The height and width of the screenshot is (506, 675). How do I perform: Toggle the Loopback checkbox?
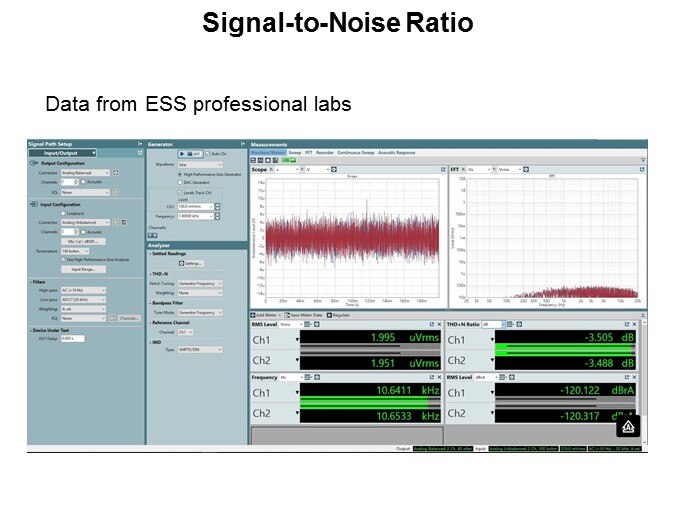[x=63, y=213]
